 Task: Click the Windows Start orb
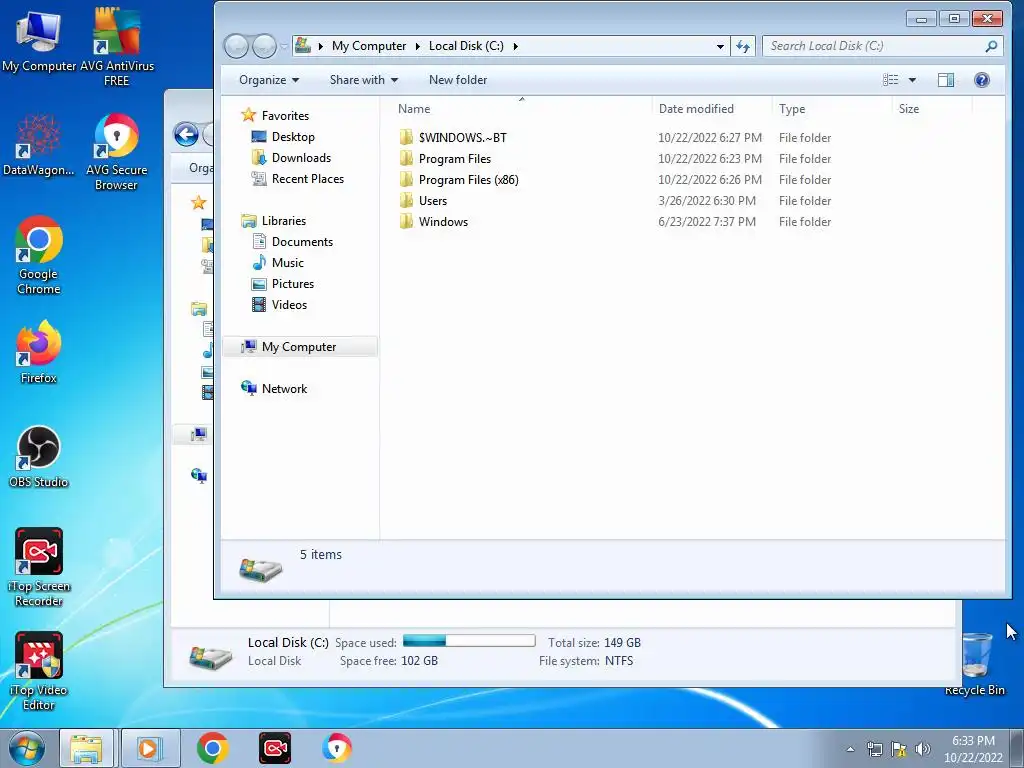click(x=27, y=748)
